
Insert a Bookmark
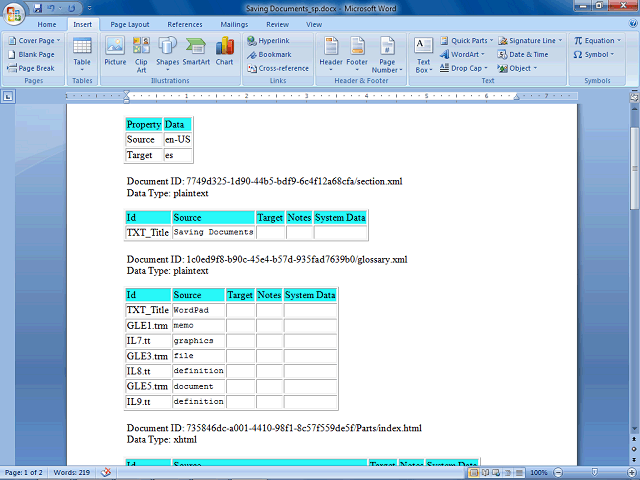coord(269,54)
